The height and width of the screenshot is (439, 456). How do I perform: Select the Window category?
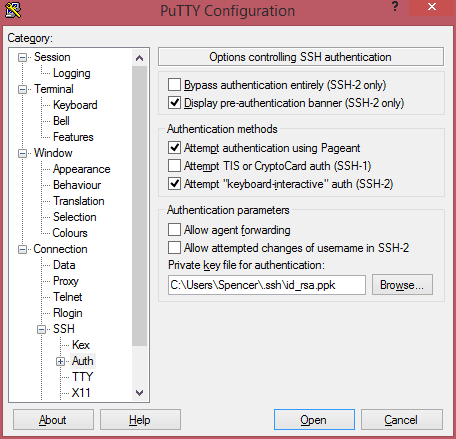point(53,153)
